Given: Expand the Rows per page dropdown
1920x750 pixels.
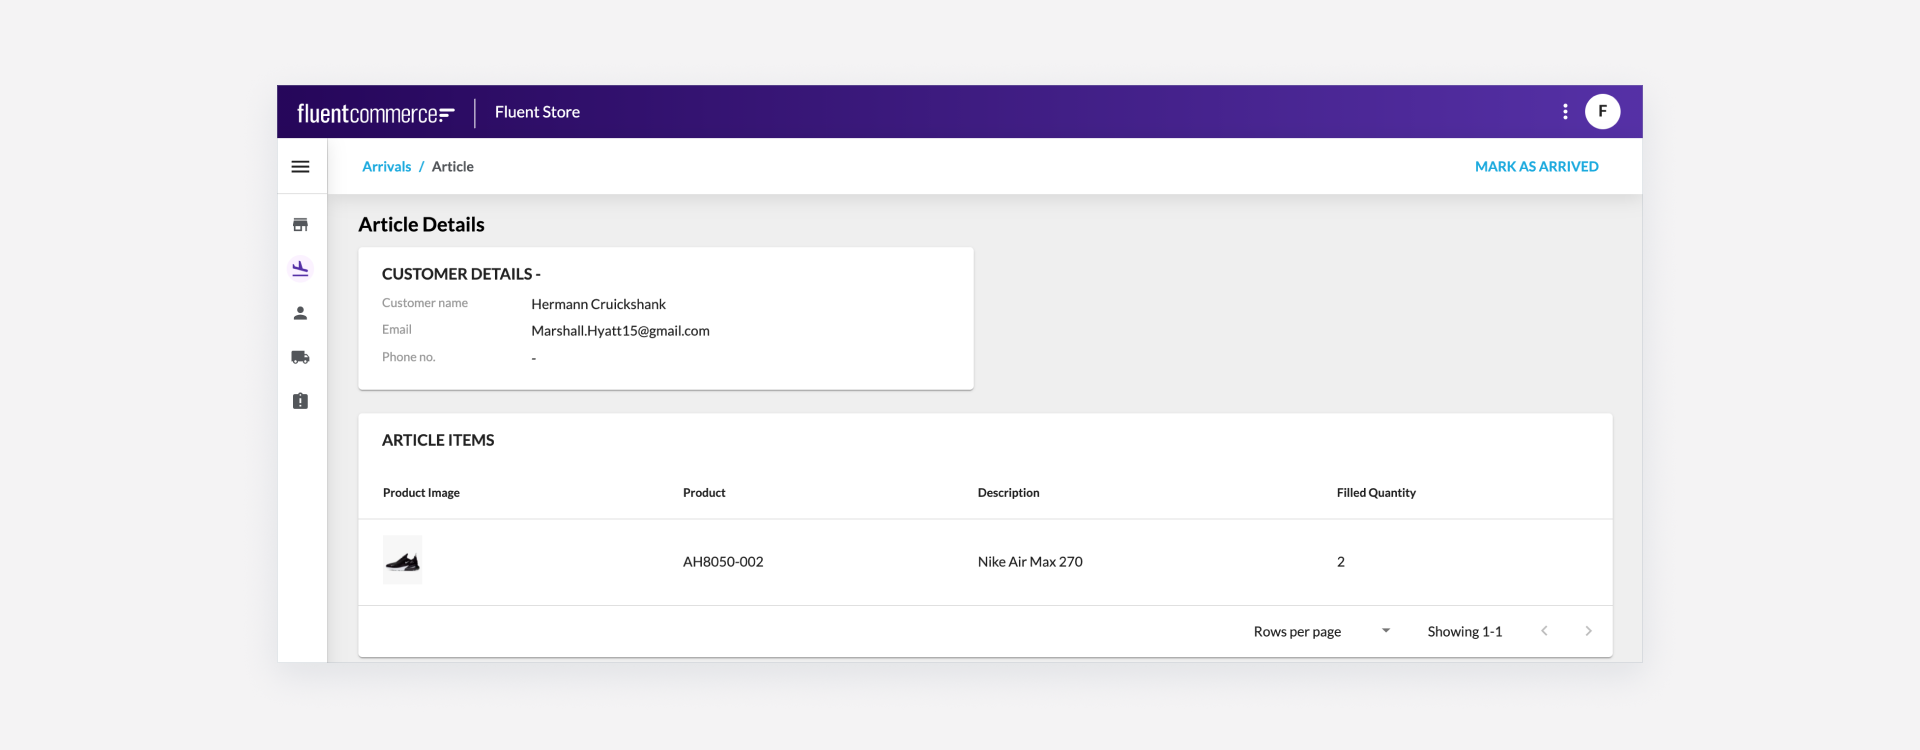Looking at the screenshot, I should tap(1385, 631).
